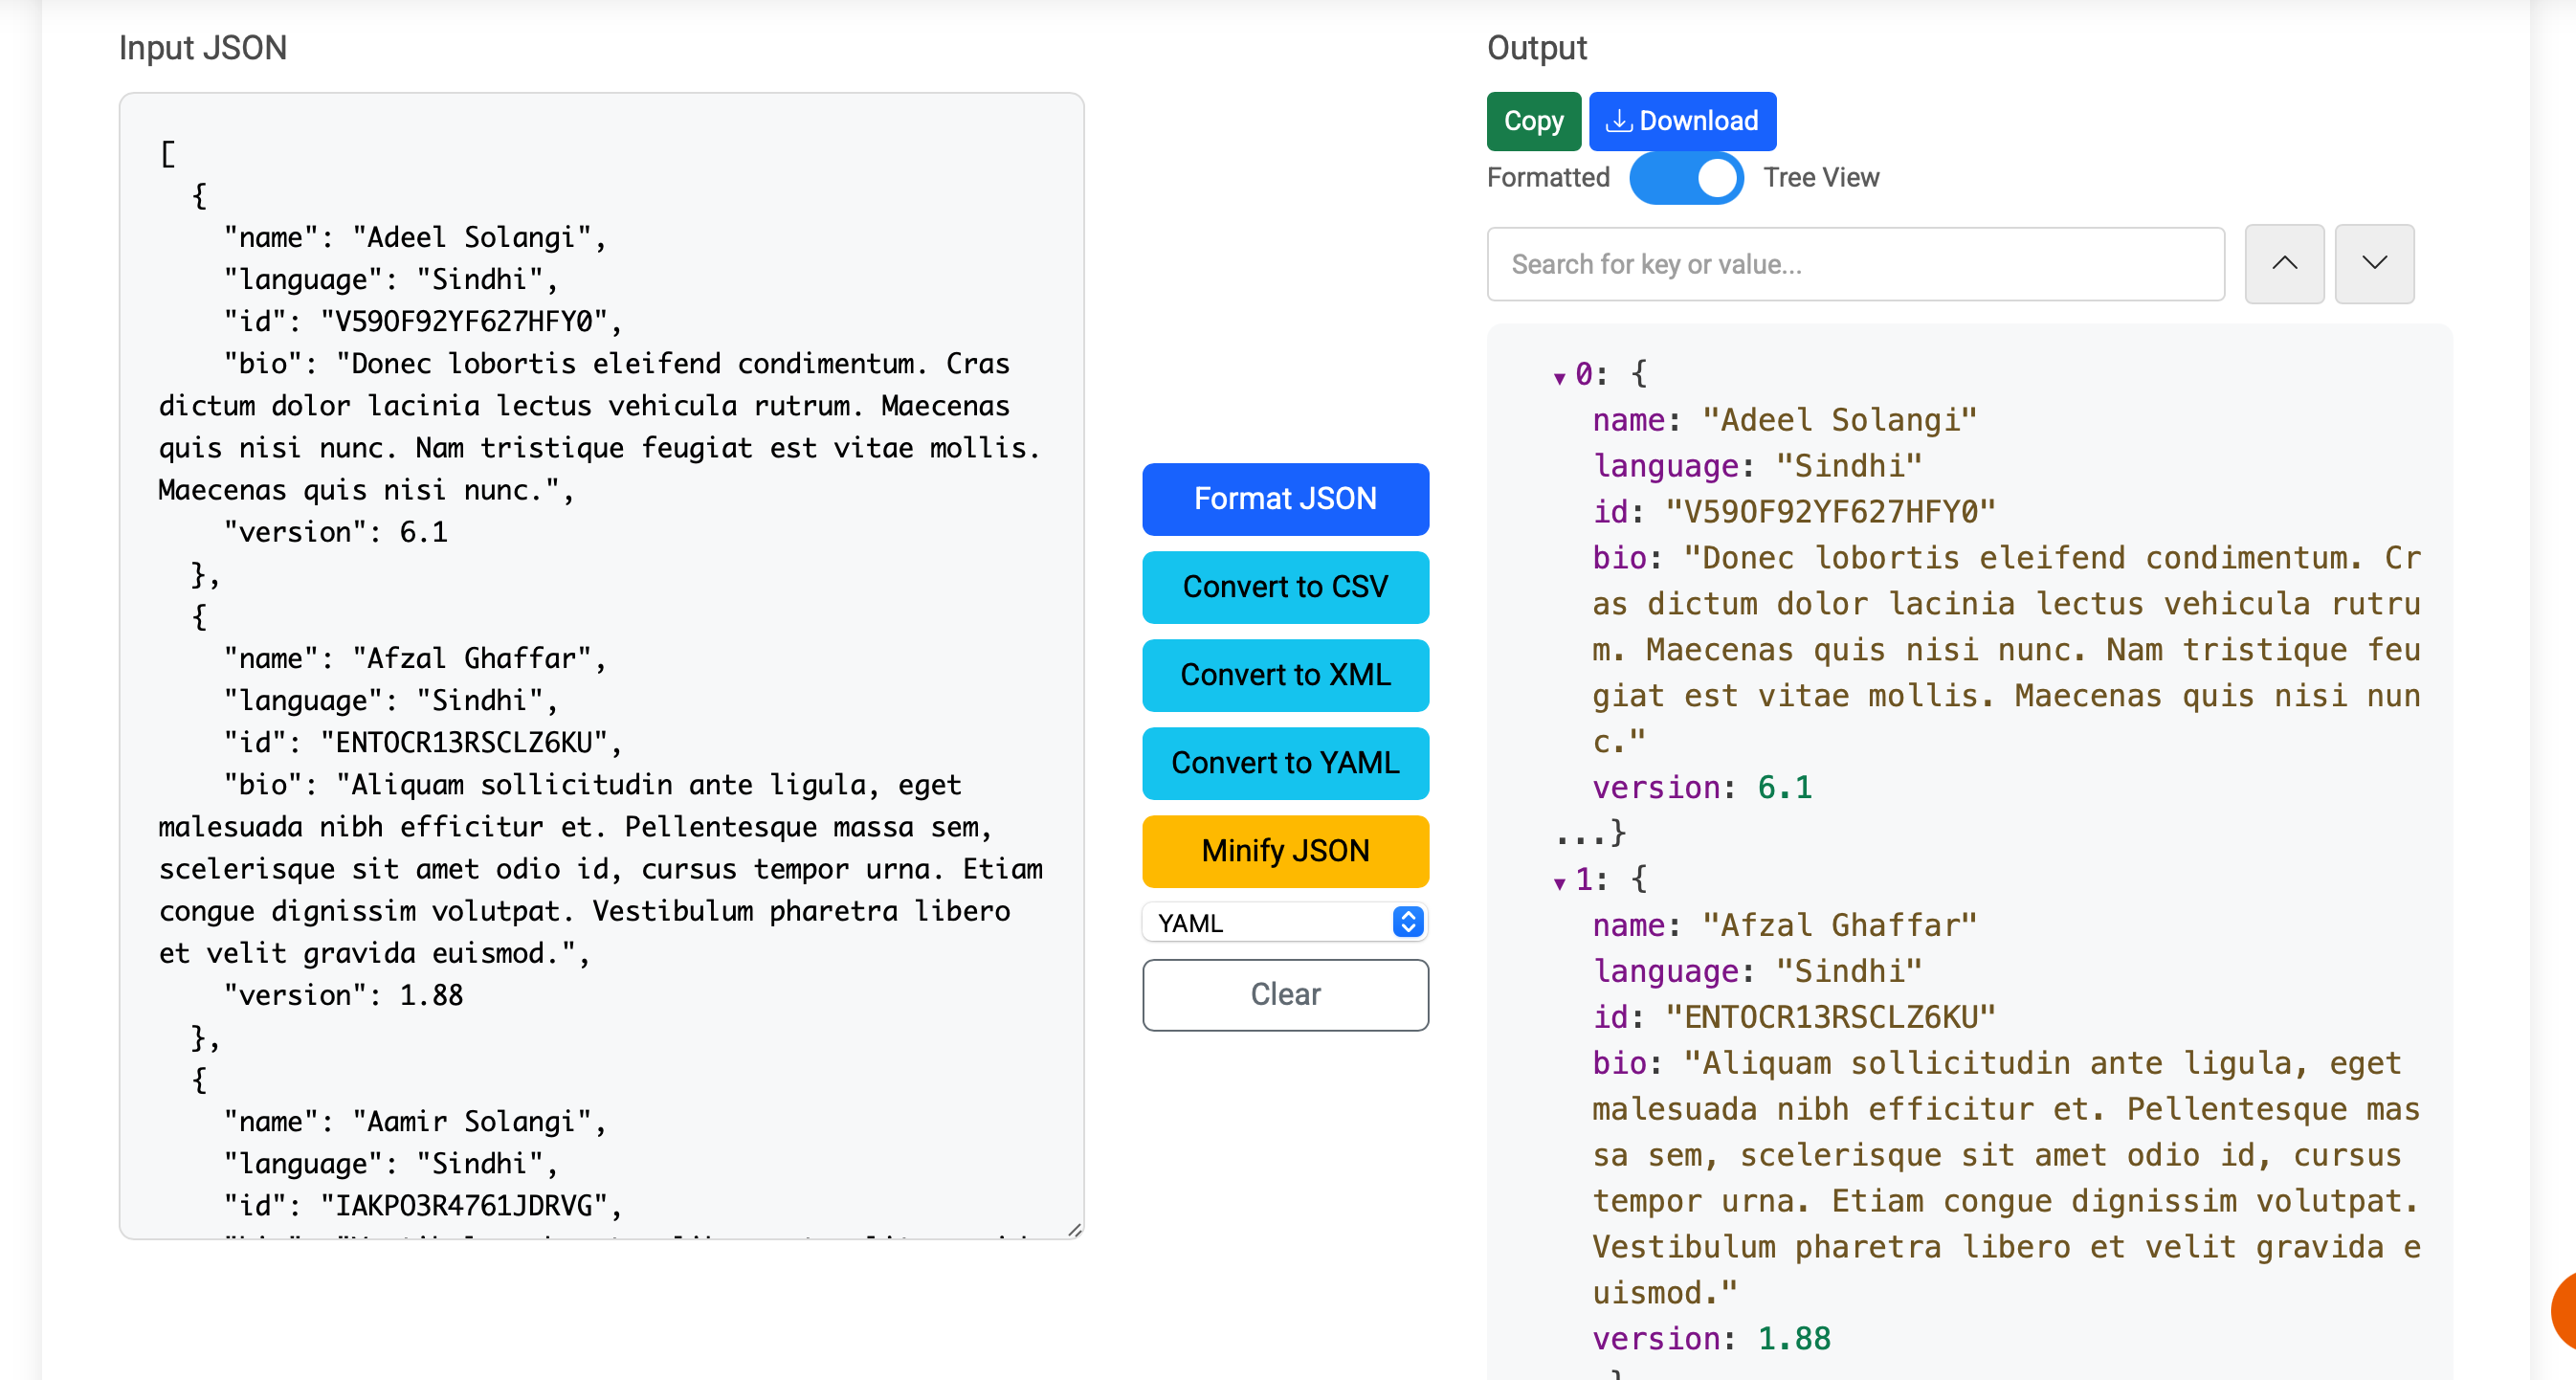The image size is (2576, 1380).
Task: Click the version value 1.88 in tree
Action: 1794,1339
